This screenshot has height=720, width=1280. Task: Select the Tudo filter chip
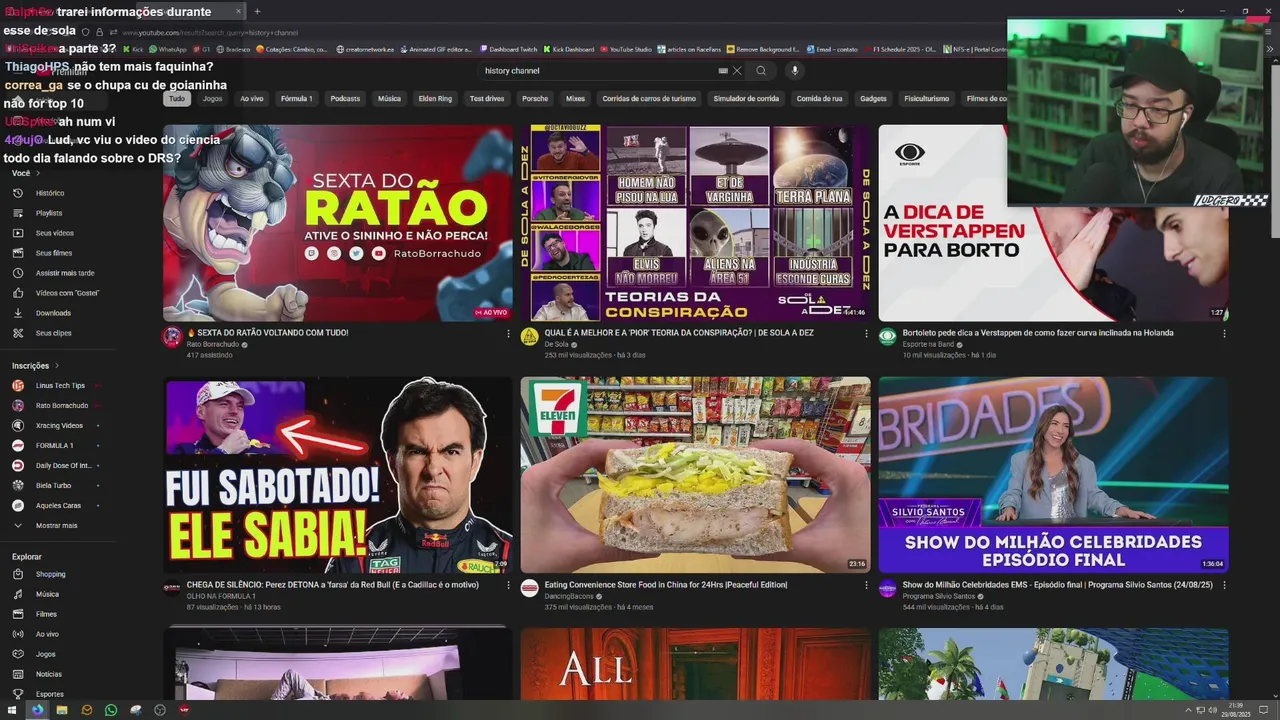pos(177,99)
